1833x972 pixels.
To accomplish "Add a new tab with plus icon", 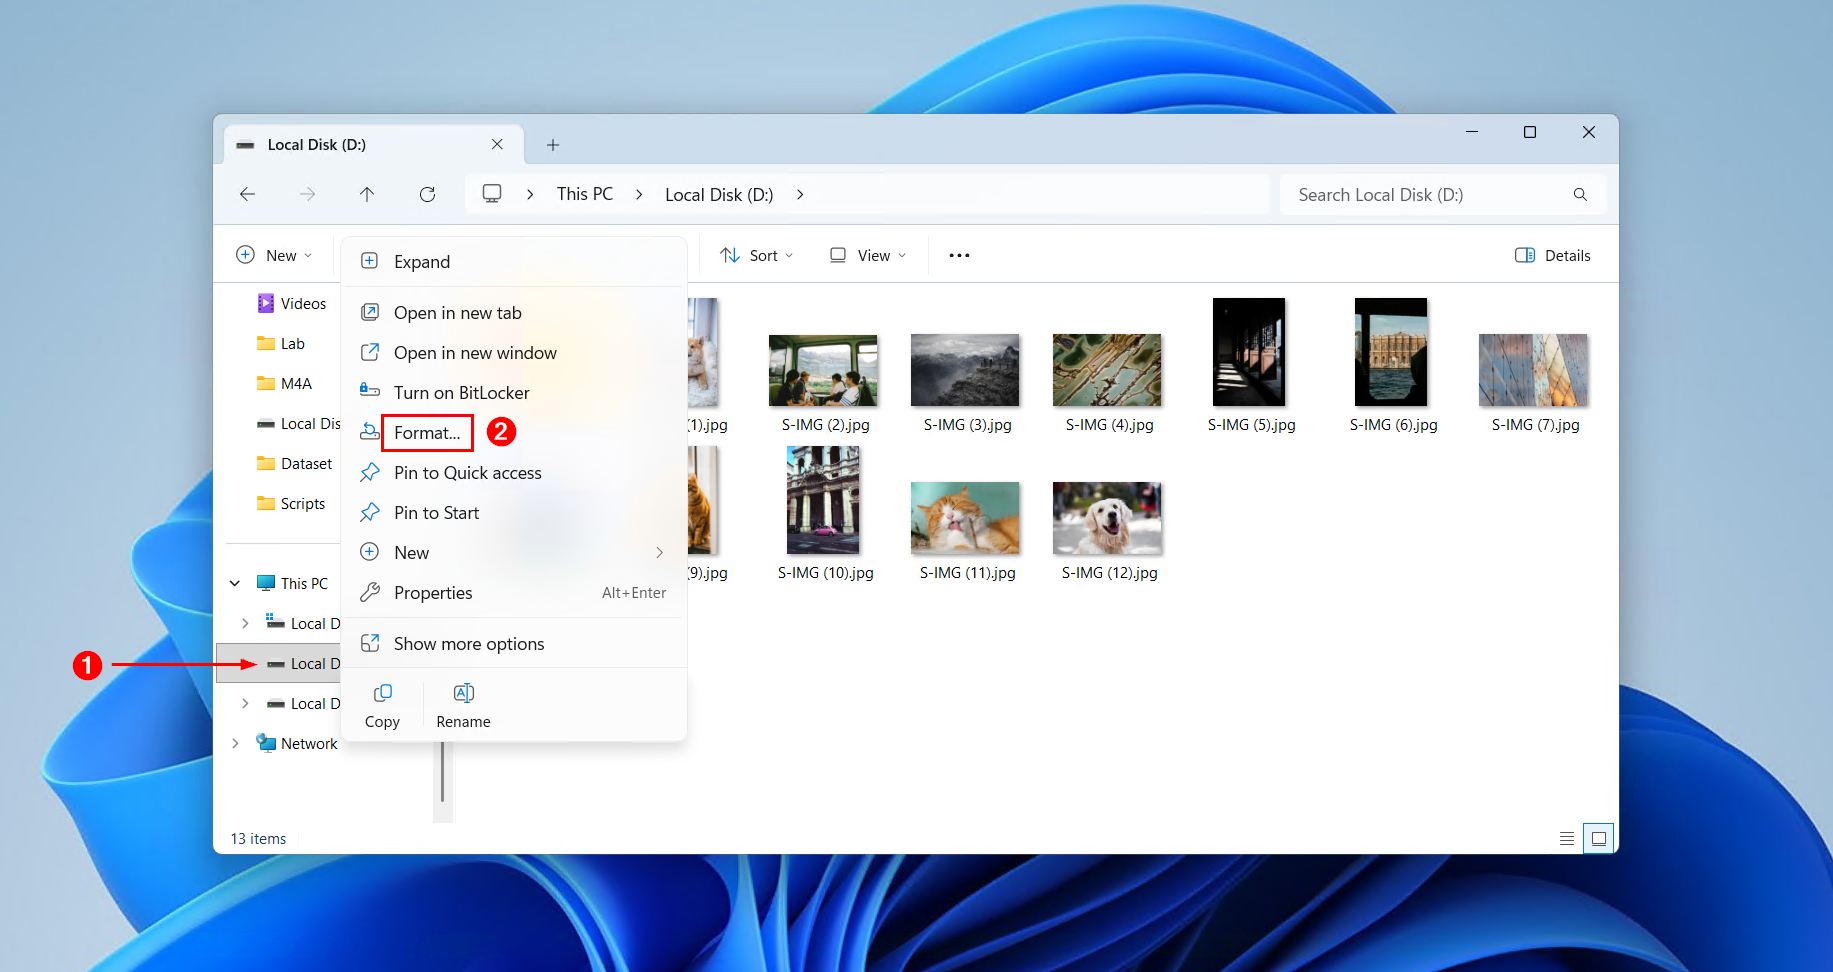I will click(x=553, y=145).
